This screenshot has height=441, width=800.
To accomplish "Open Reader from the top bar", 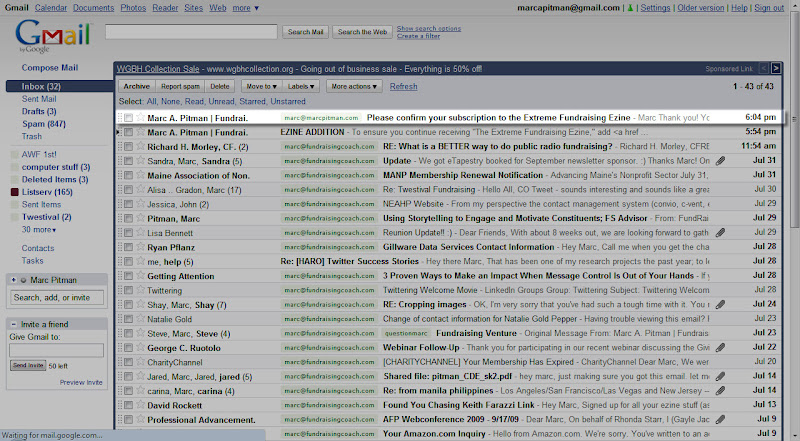I will click(165, 8).
